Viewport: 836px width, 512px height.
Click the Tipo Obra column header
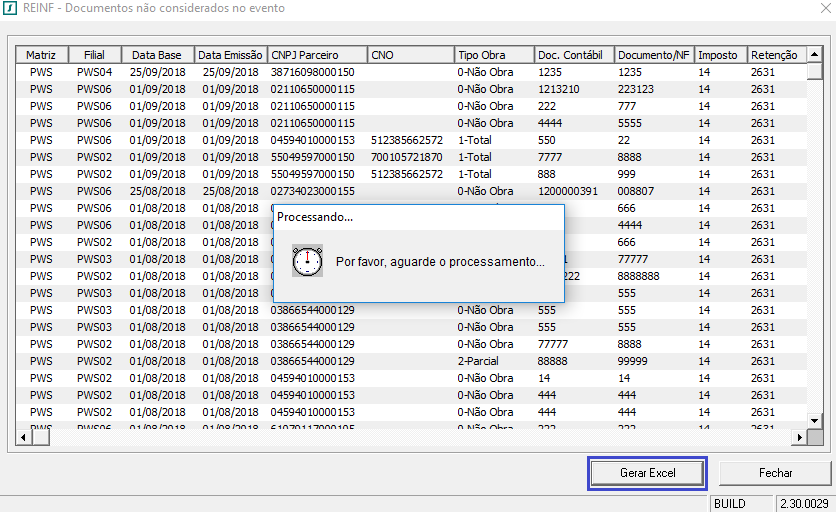click(x=493, y=55)
